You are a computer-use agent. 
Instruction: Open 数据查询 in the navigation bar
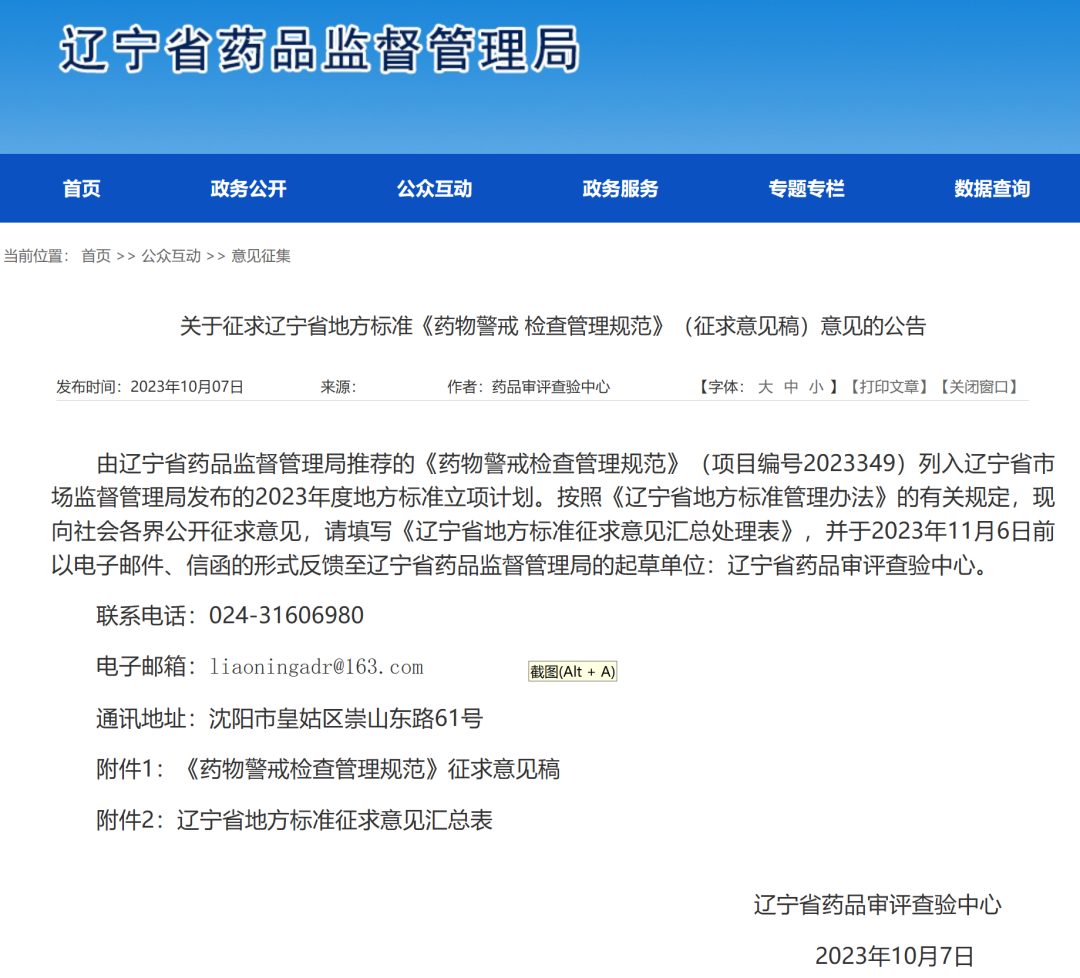coord(992,189)
